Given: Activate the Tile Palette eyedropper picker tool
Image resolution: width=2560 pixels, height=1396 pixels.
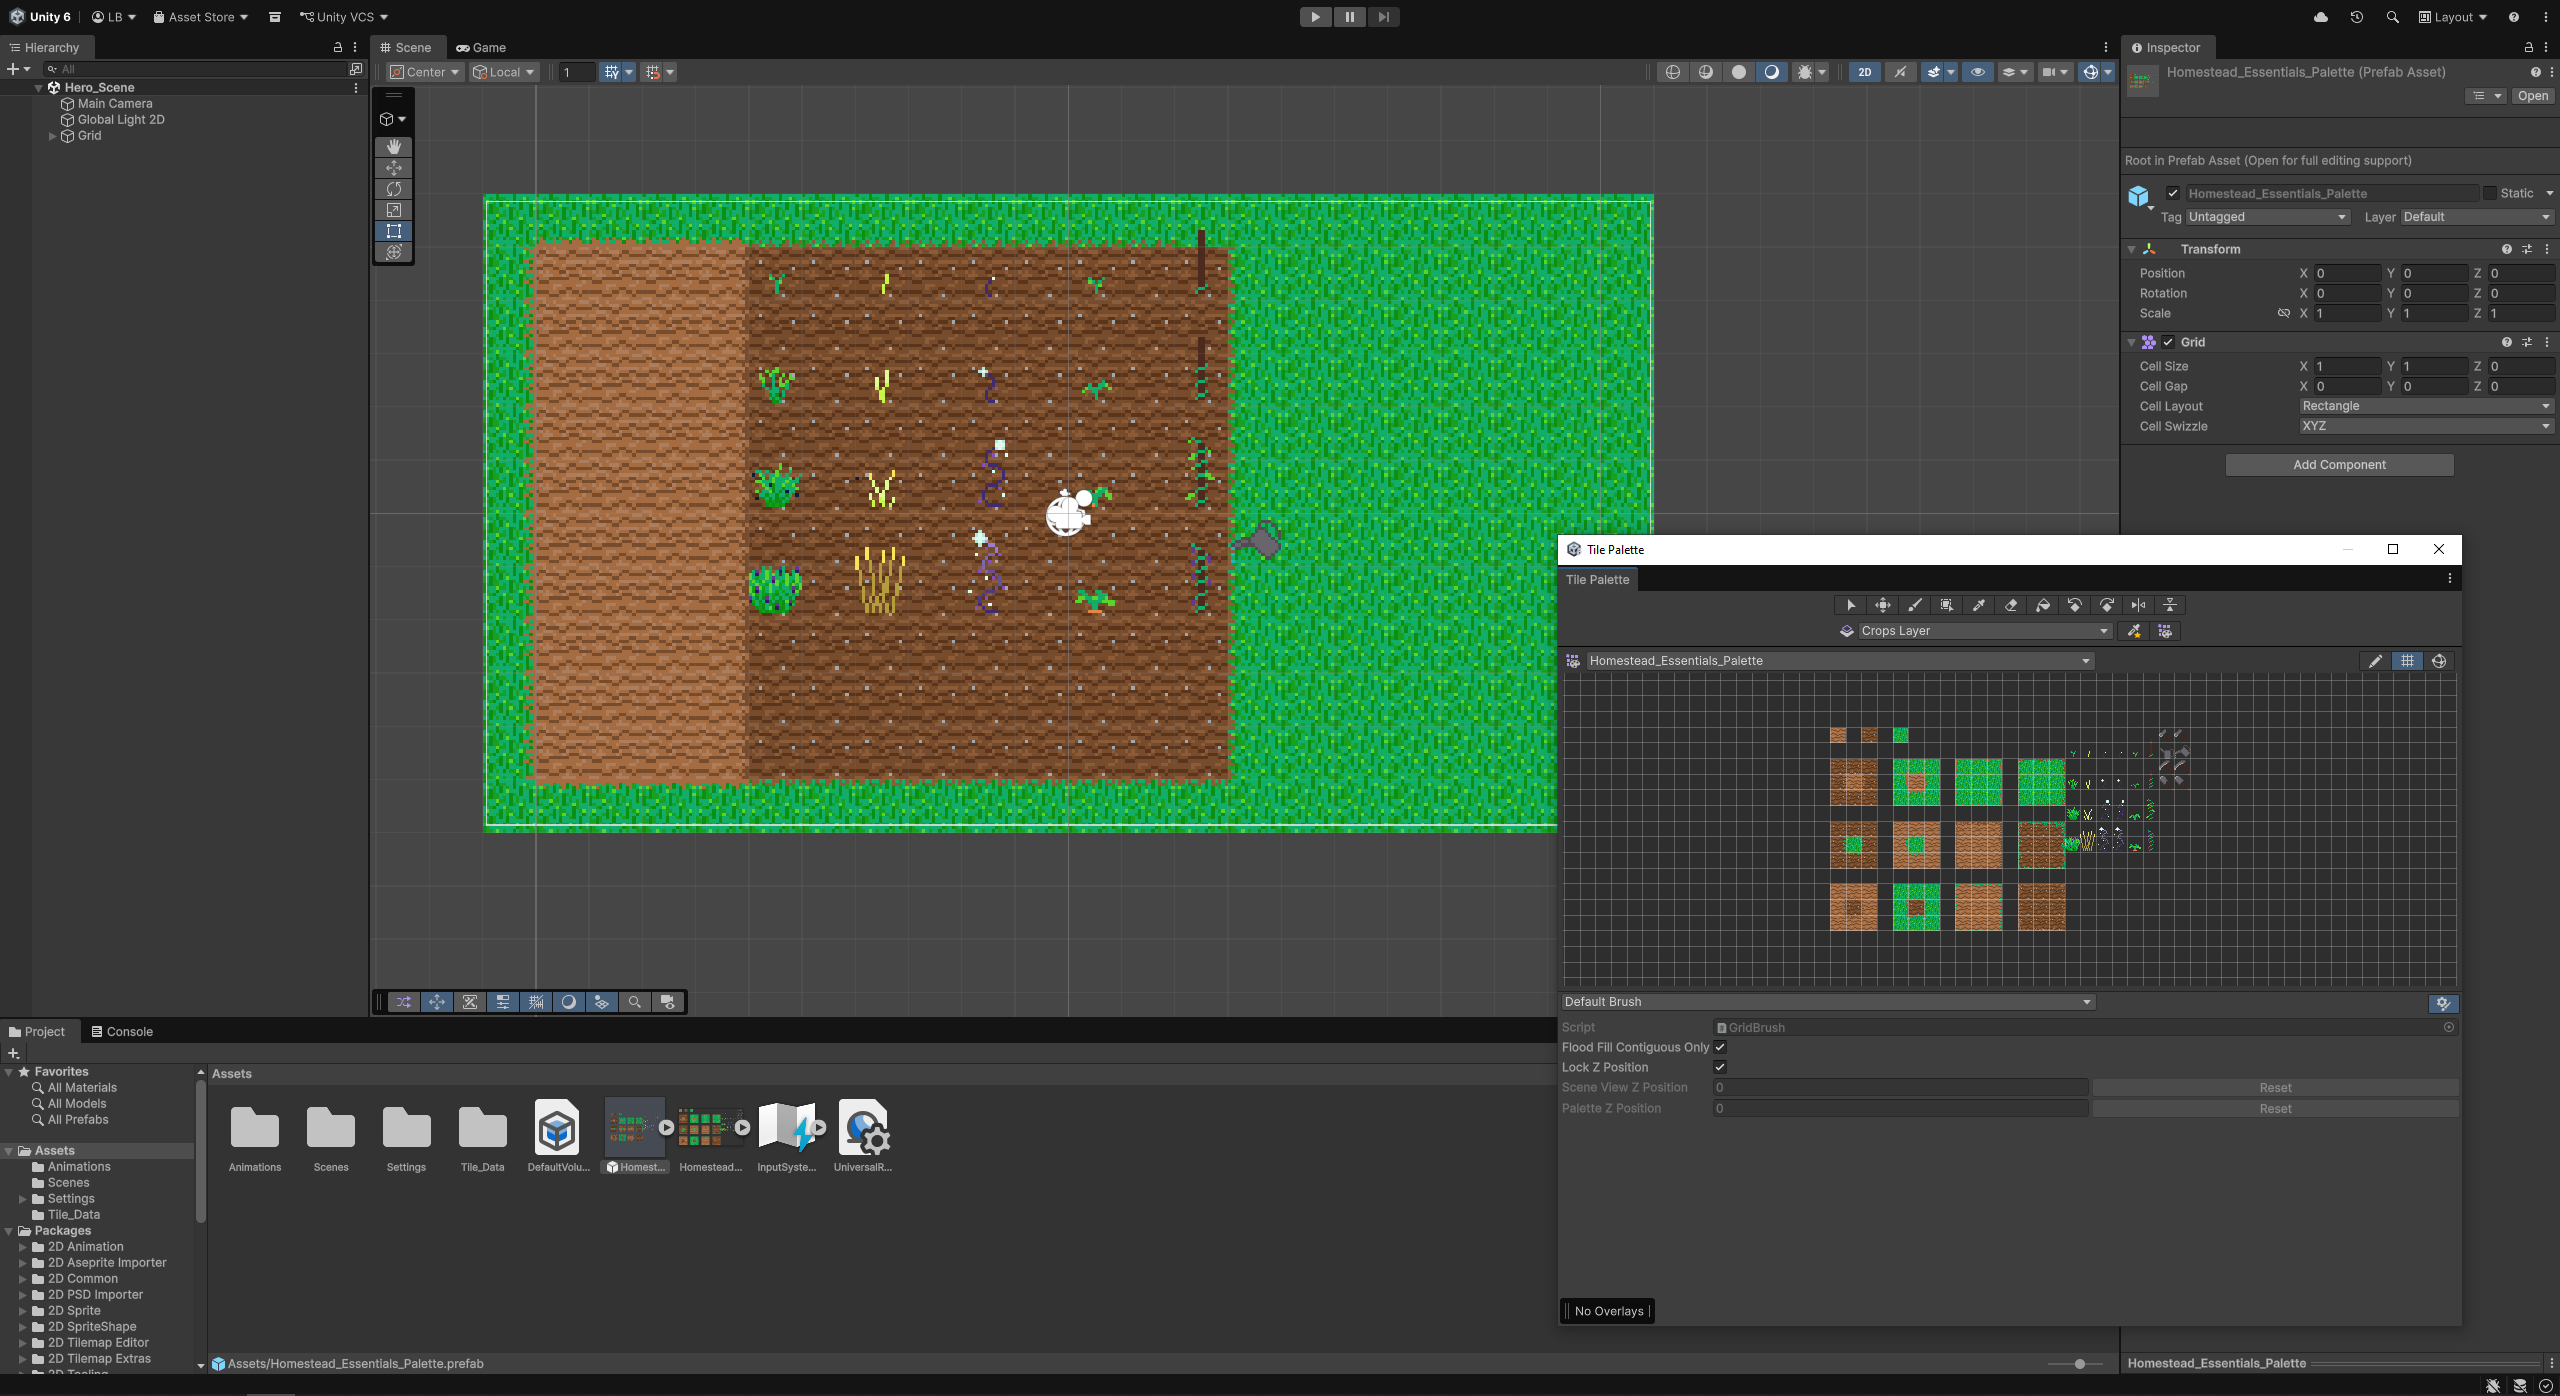Looking at the screenshot, I should pos(1979,605).
